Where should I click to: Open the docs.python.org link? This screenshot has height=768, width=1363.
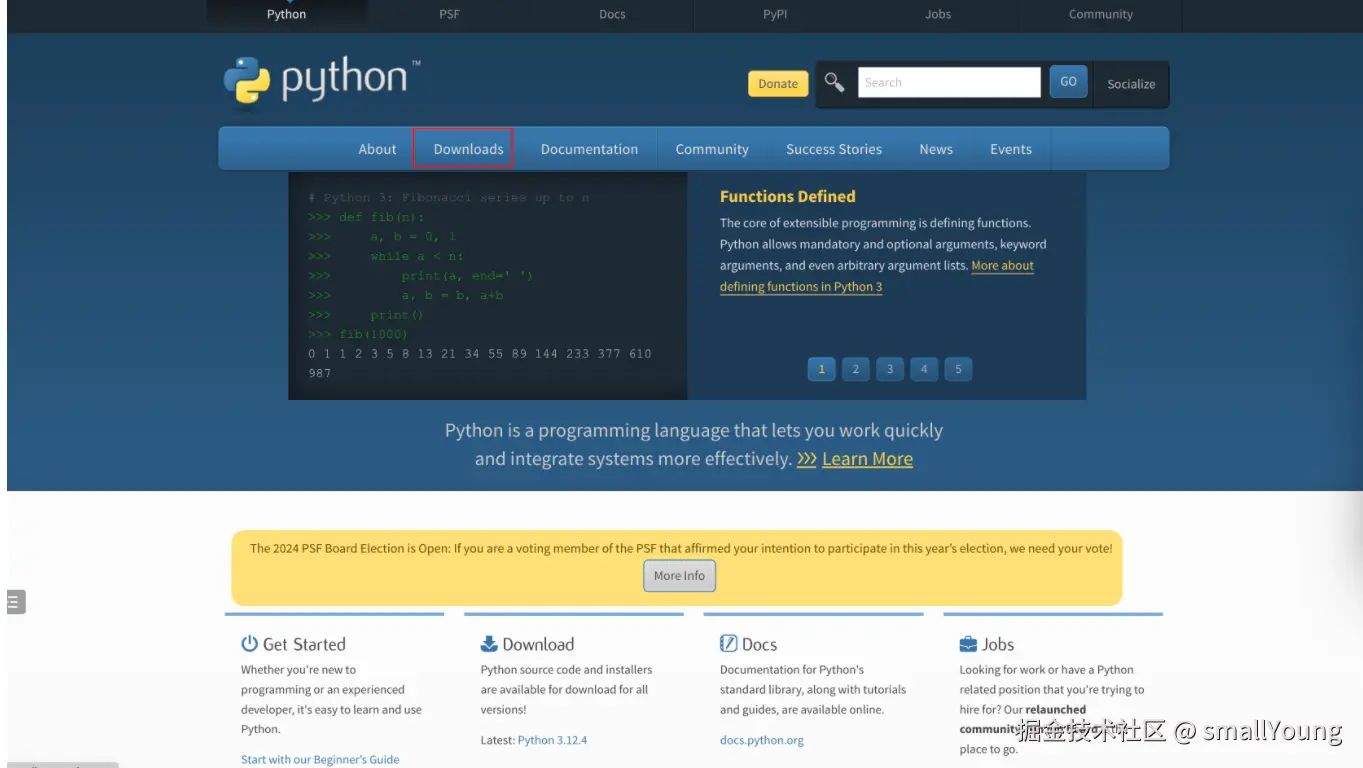pyautogui.click(x=762, y=740)
